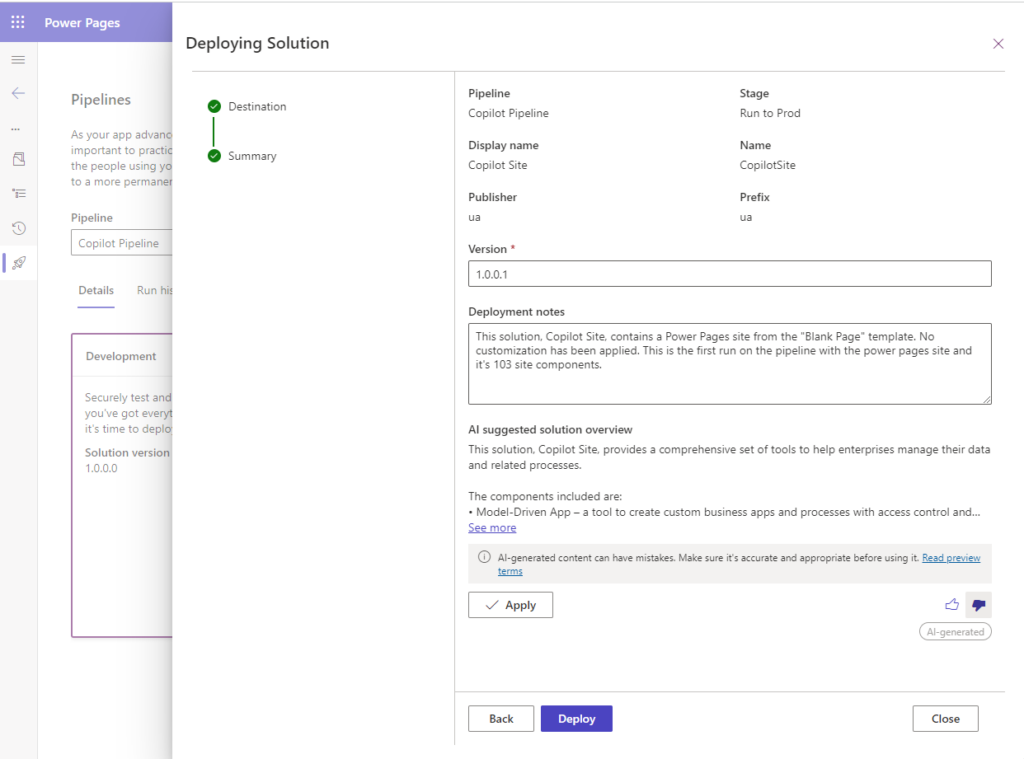Click the Deploy button
The height and width of the screenshot is (759, 1024).
pos(577,719)
